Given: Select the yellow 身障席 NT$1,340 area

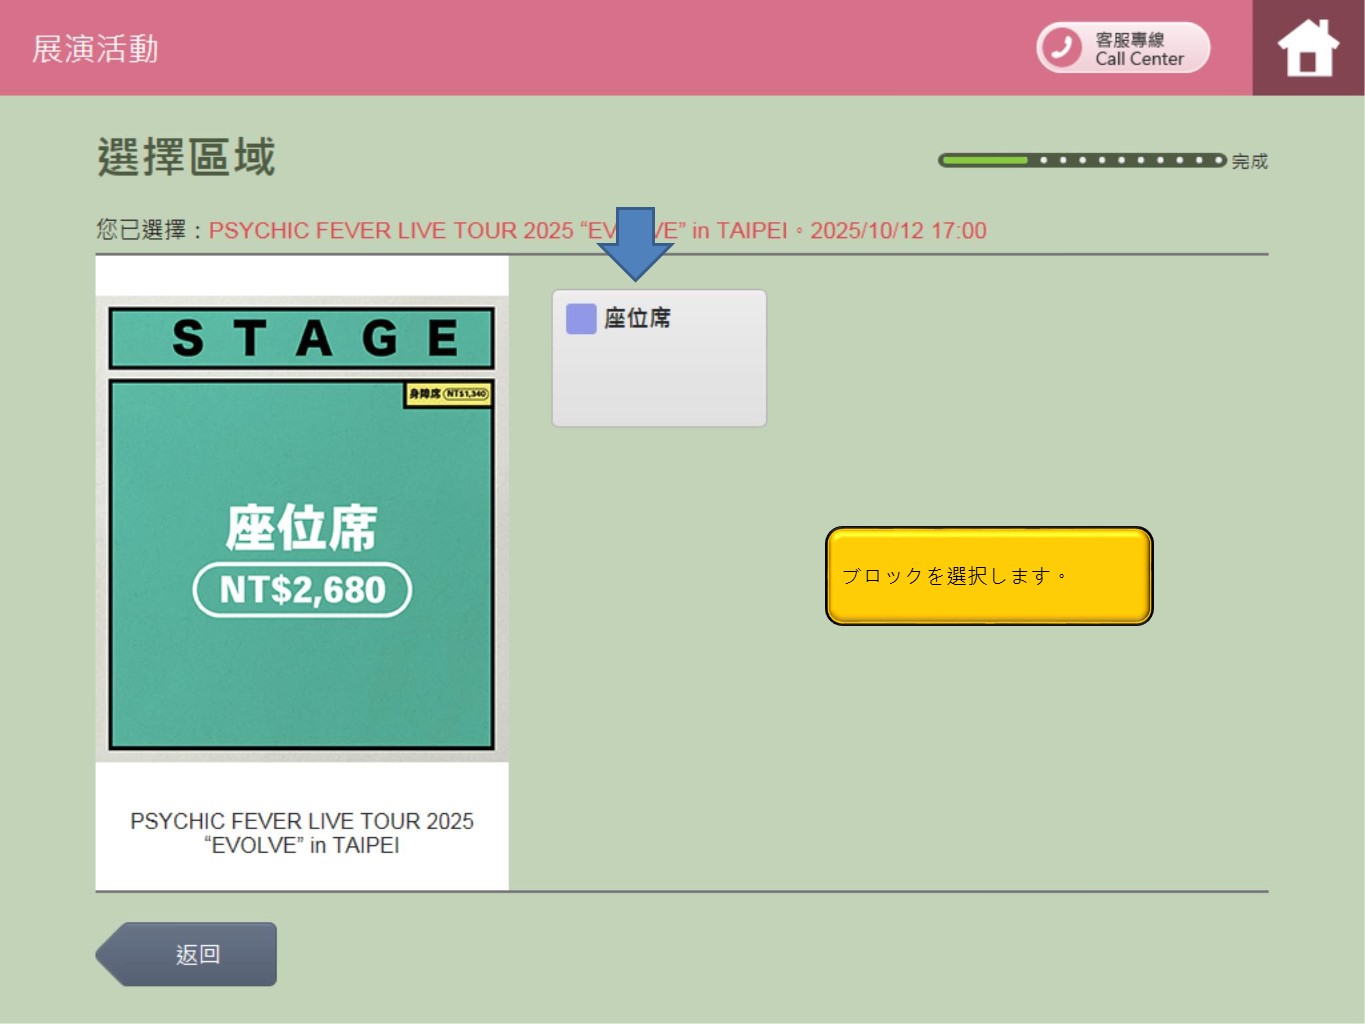Looking at the screenshot, I should [448, 394].
